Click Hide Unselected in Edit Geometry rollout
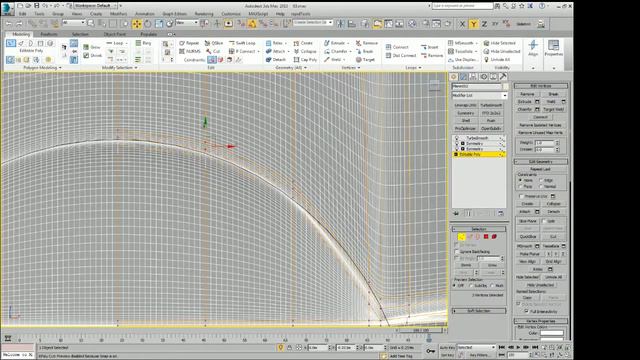The height and width of the screenshot is (360, 640). tap(540, 285)
